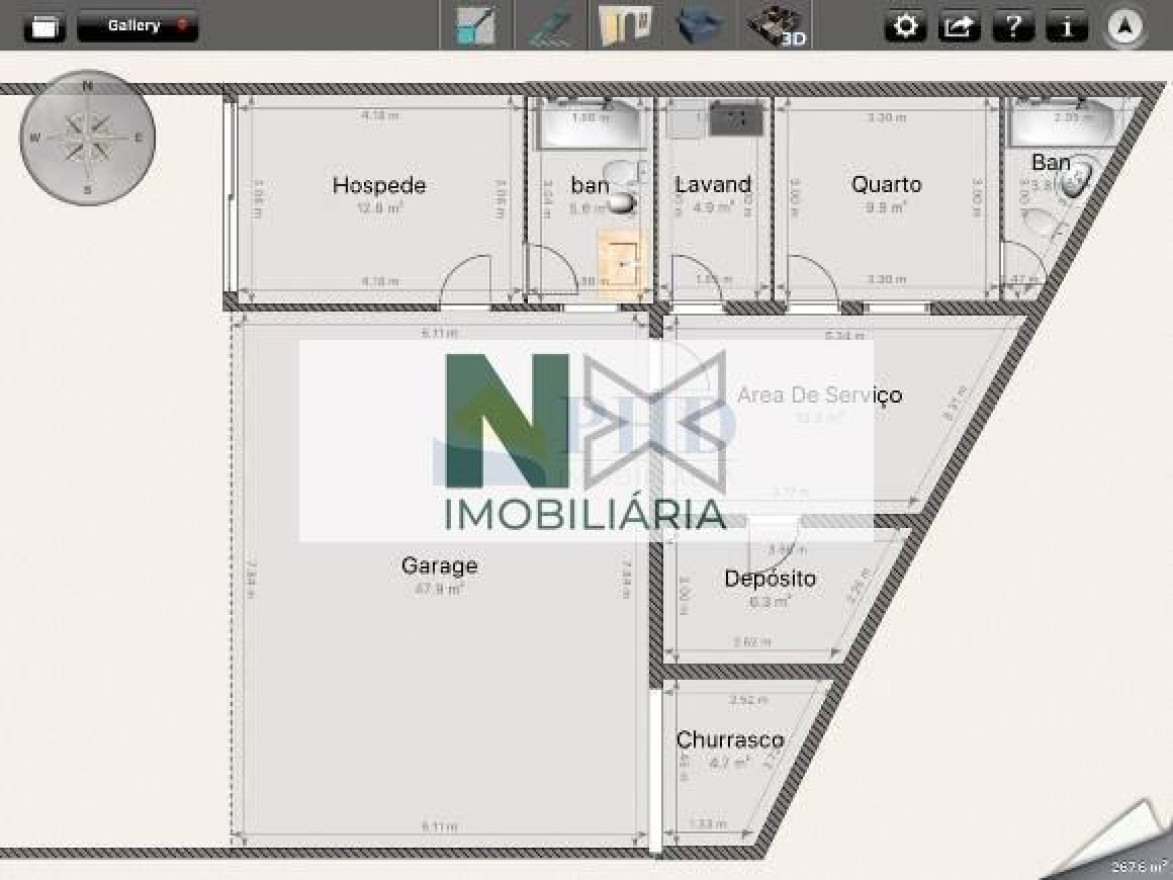Select the wall and measure tool icon

click(551, 25)
